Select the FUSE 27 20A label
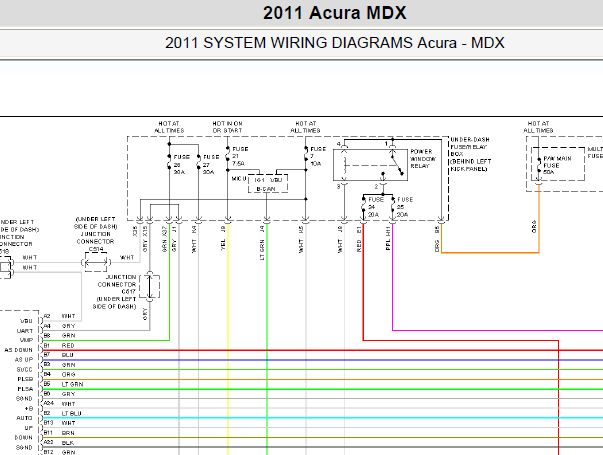 click(x=211, y=164)
